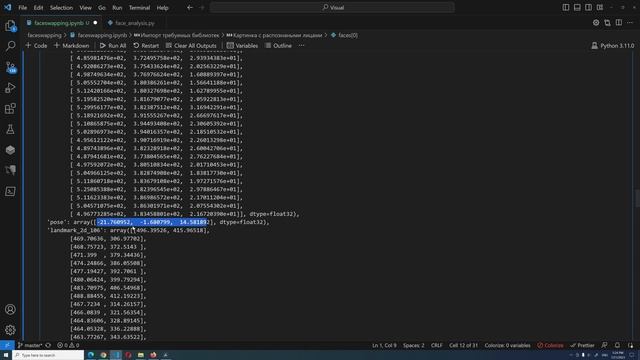Open the Edit menu

coord(38,8)
